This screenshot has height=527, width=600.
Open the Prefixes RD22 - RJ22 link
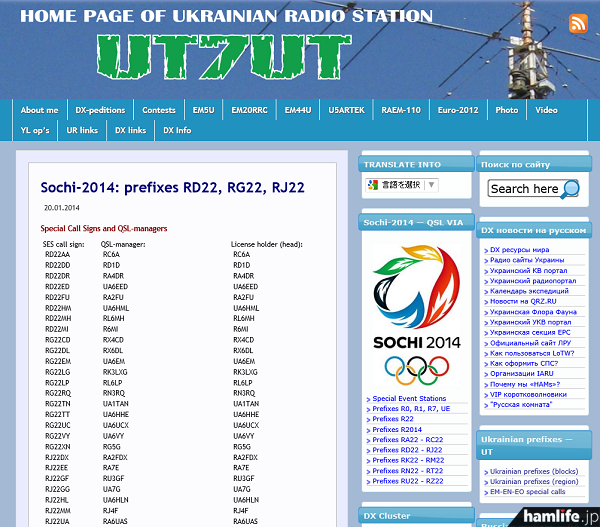407,450
